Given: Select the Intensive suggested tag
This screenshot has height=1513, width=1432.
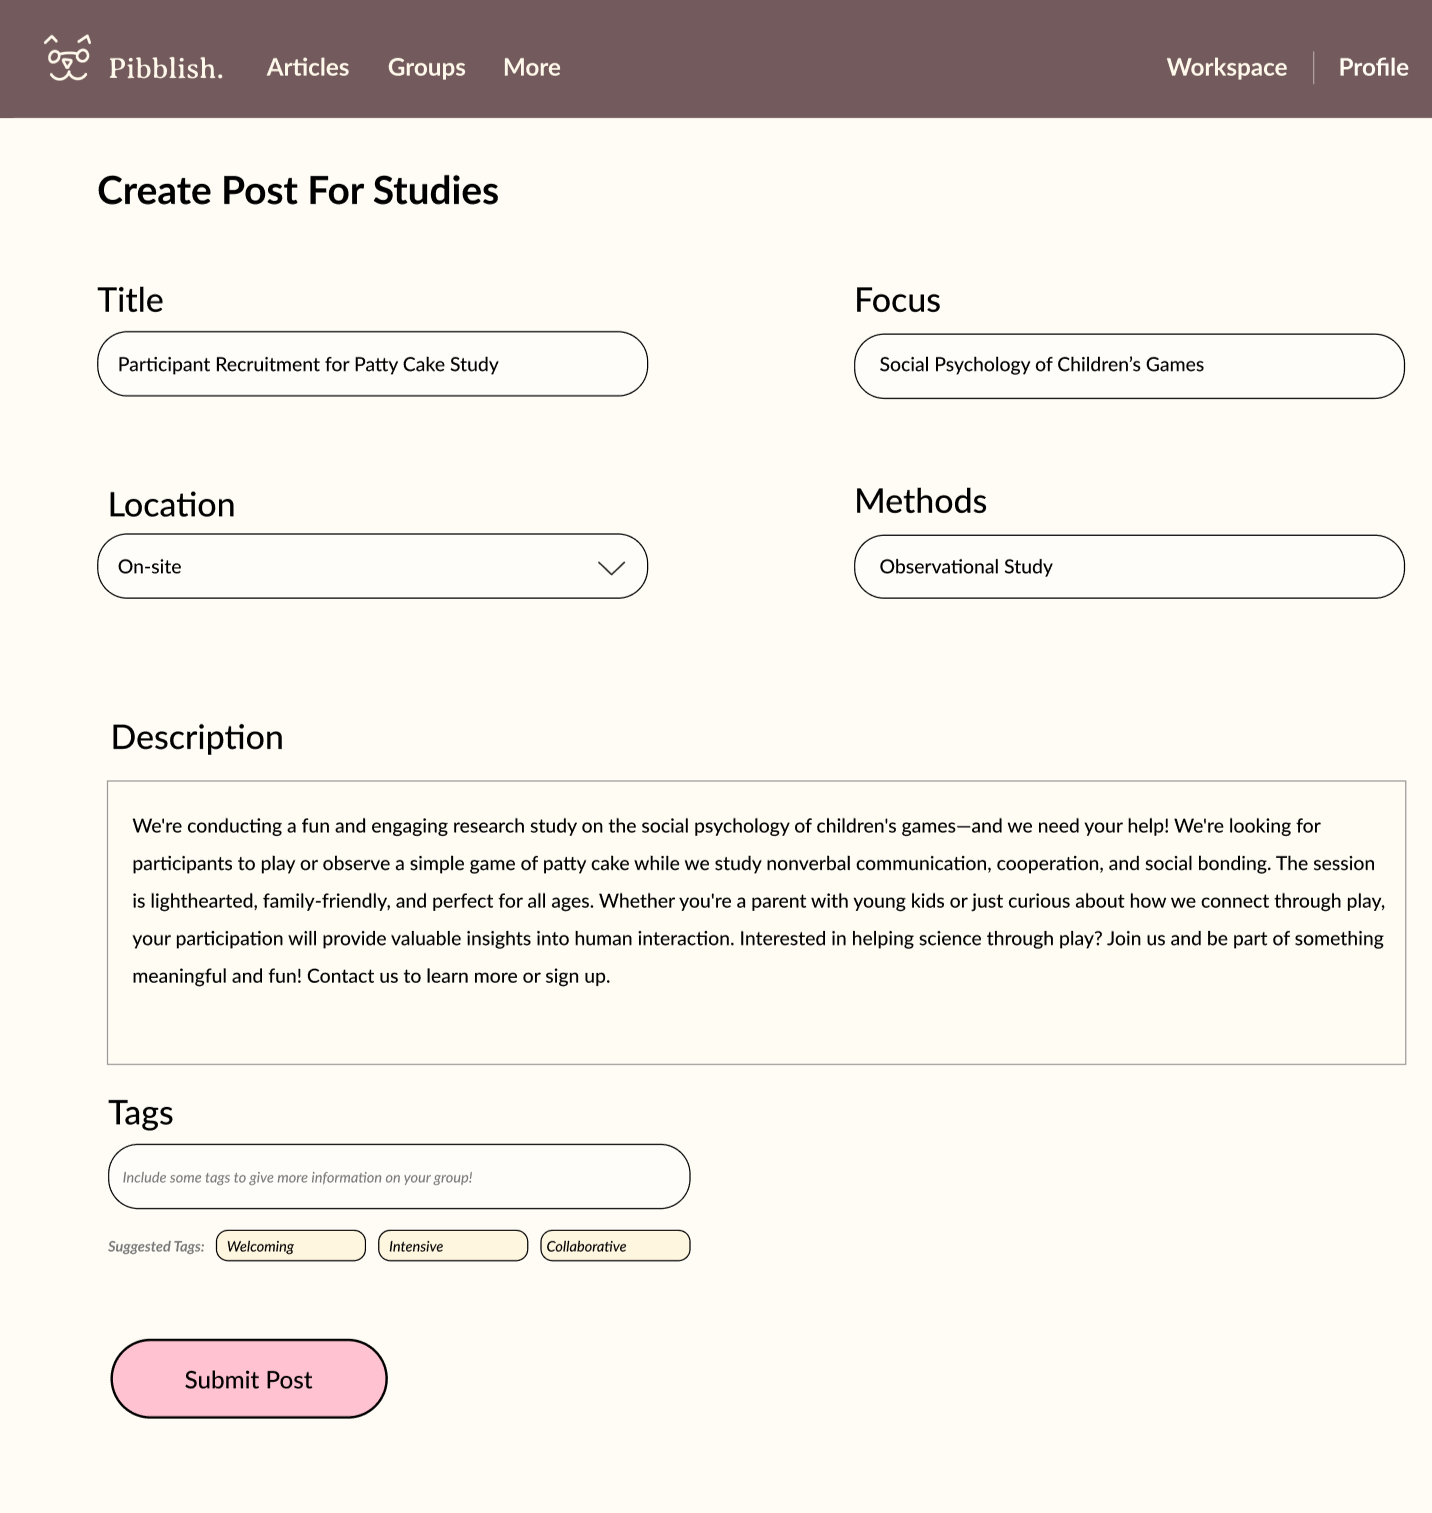Looking at the screenshot, I should coord(452,1246).
